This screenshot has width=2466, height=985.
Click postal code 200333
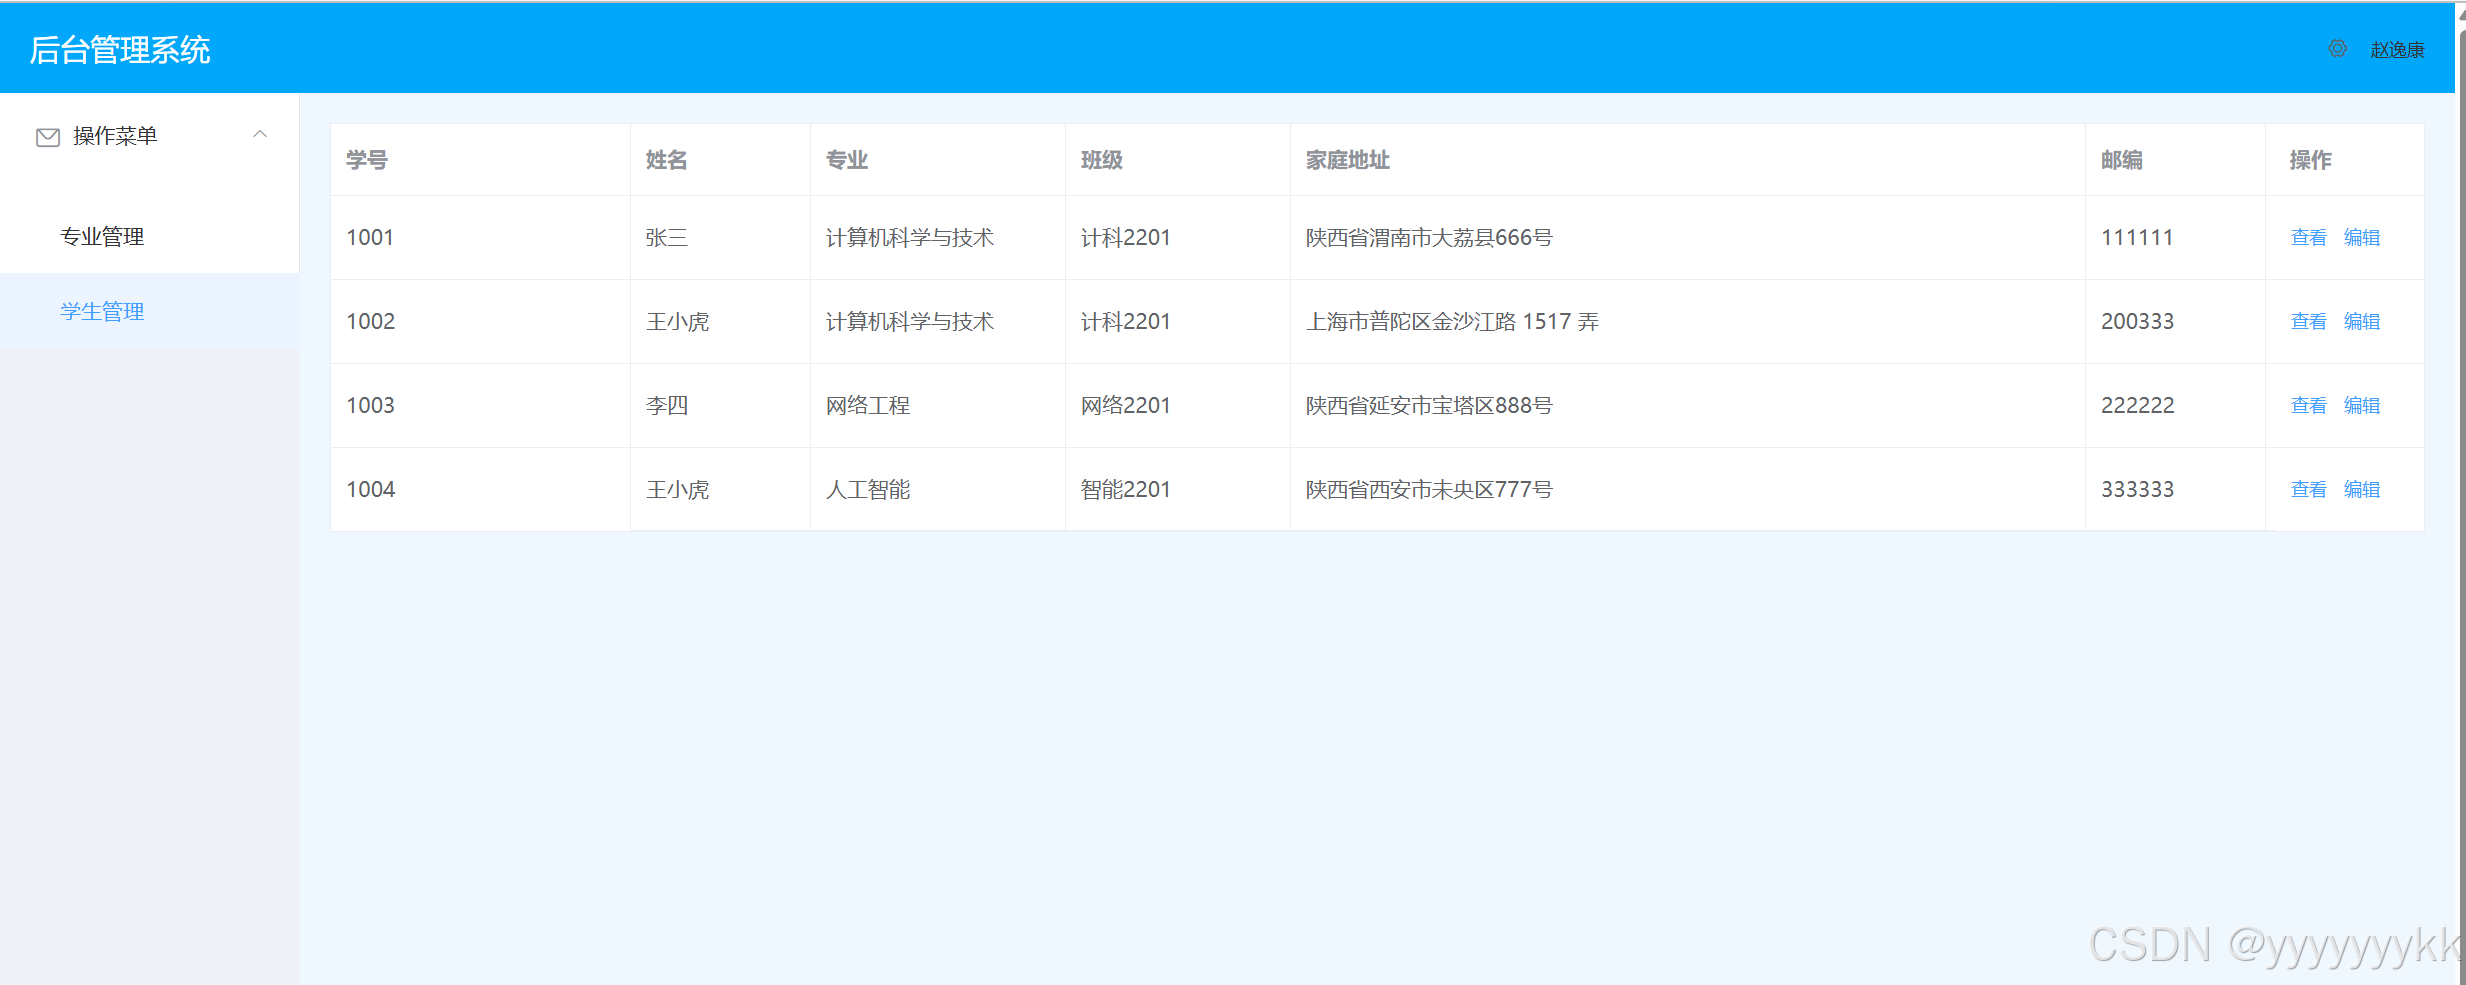click(x=2137, y=321)
